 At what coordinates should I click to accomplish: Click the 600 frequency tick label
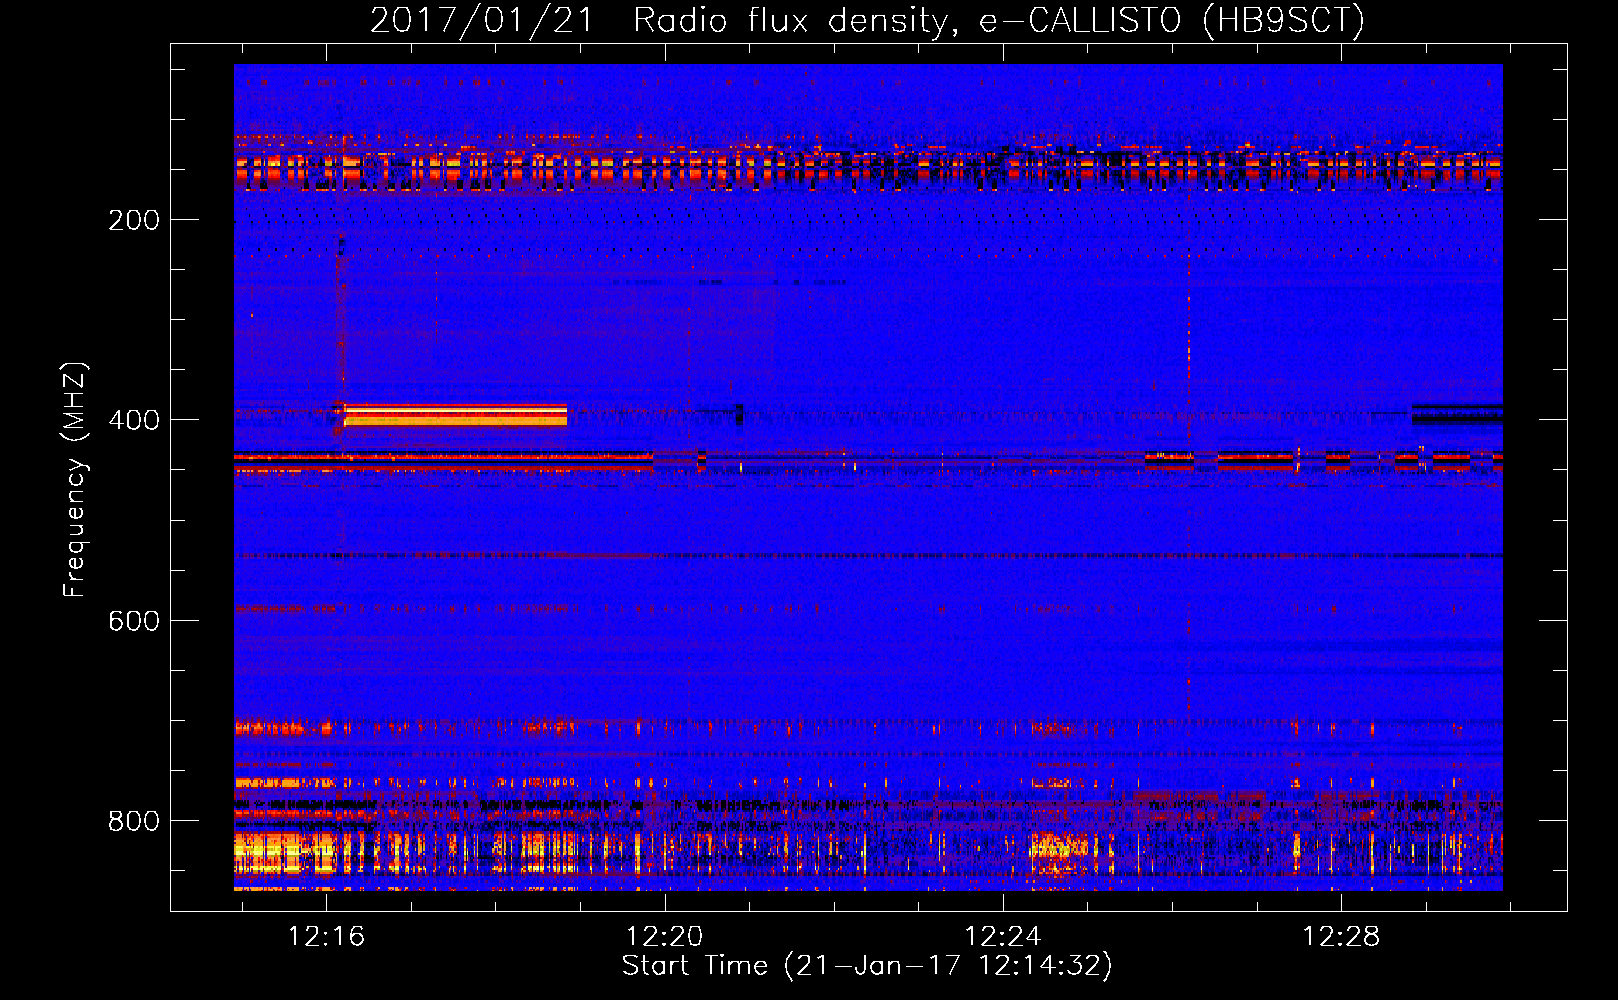coord(134,621)
